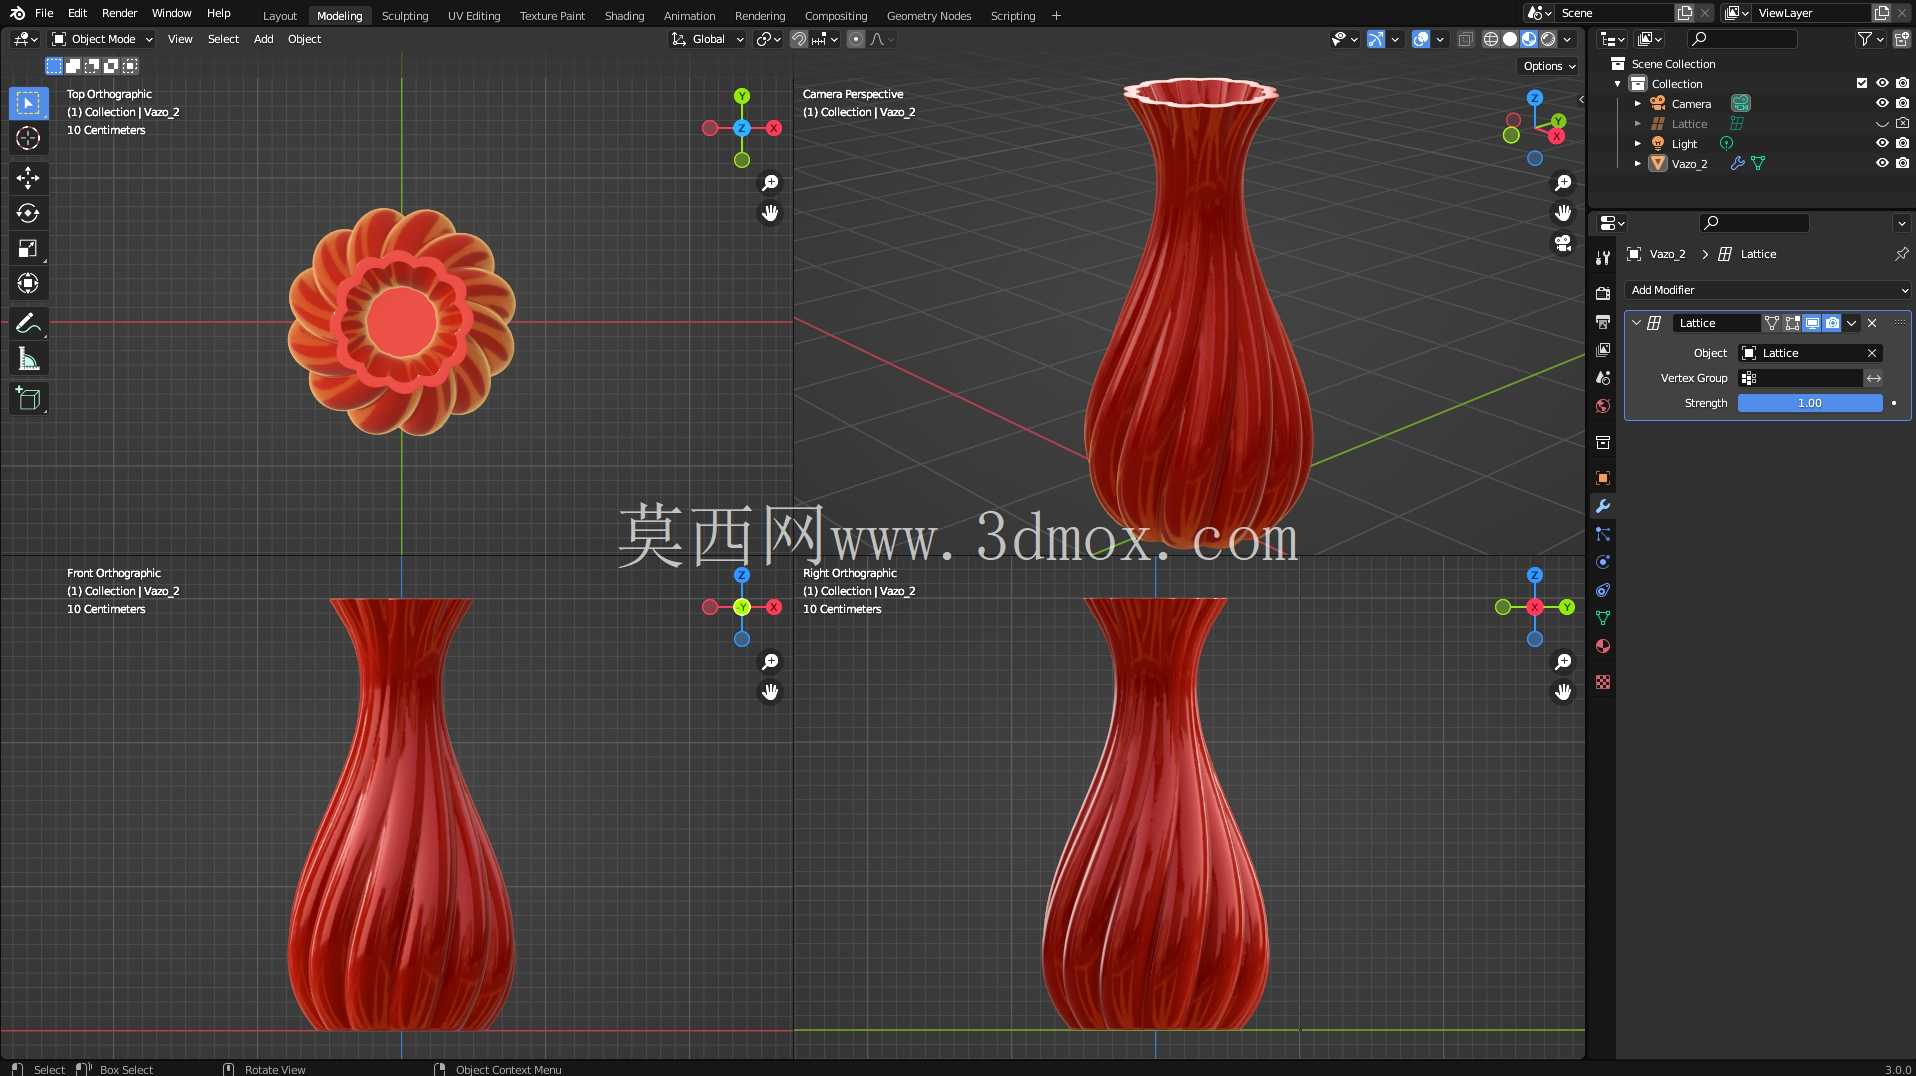The width and height of the screenshot is (1916, 1076).
Task: Select the Measure tool
Action: point(28,359)
